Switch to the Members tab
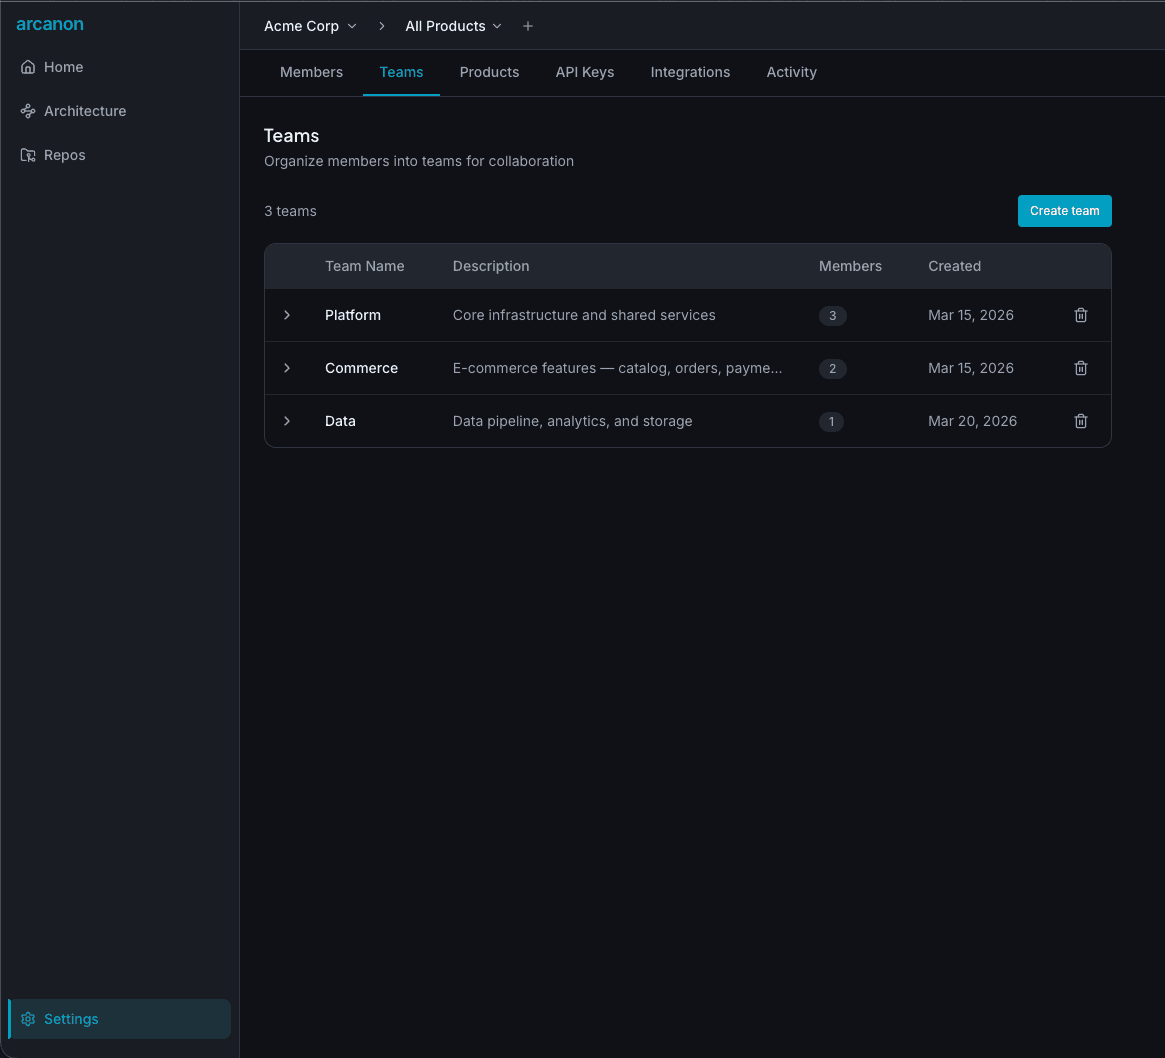Image resolution: width=1165 pixels, height=1058 pixels. pos(311,72)
